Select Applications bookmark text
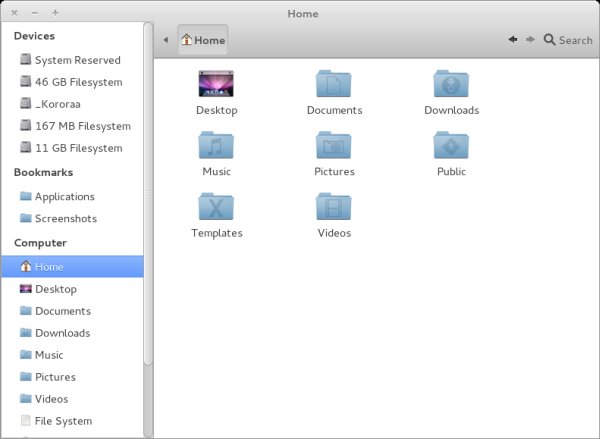Image resolution: width=600 pixels, height=439 pixels. tap(65, 197)
